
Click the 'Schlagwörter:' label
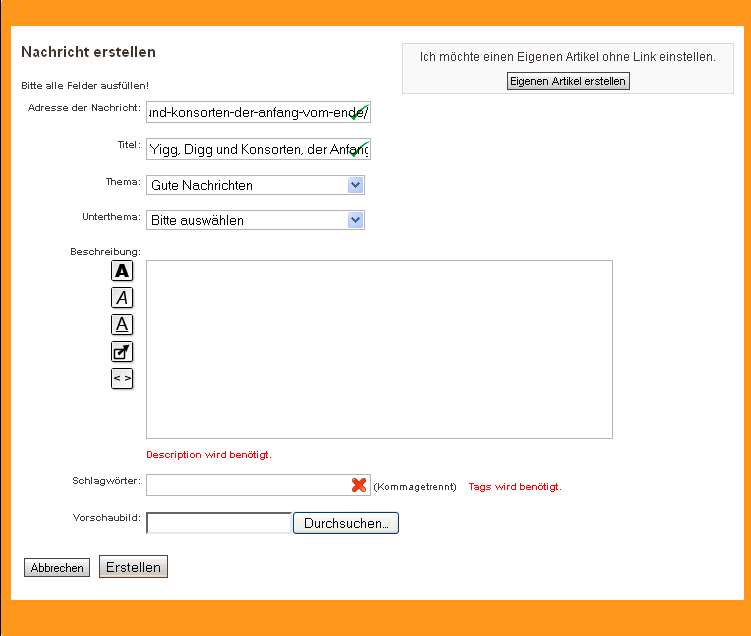106,481
